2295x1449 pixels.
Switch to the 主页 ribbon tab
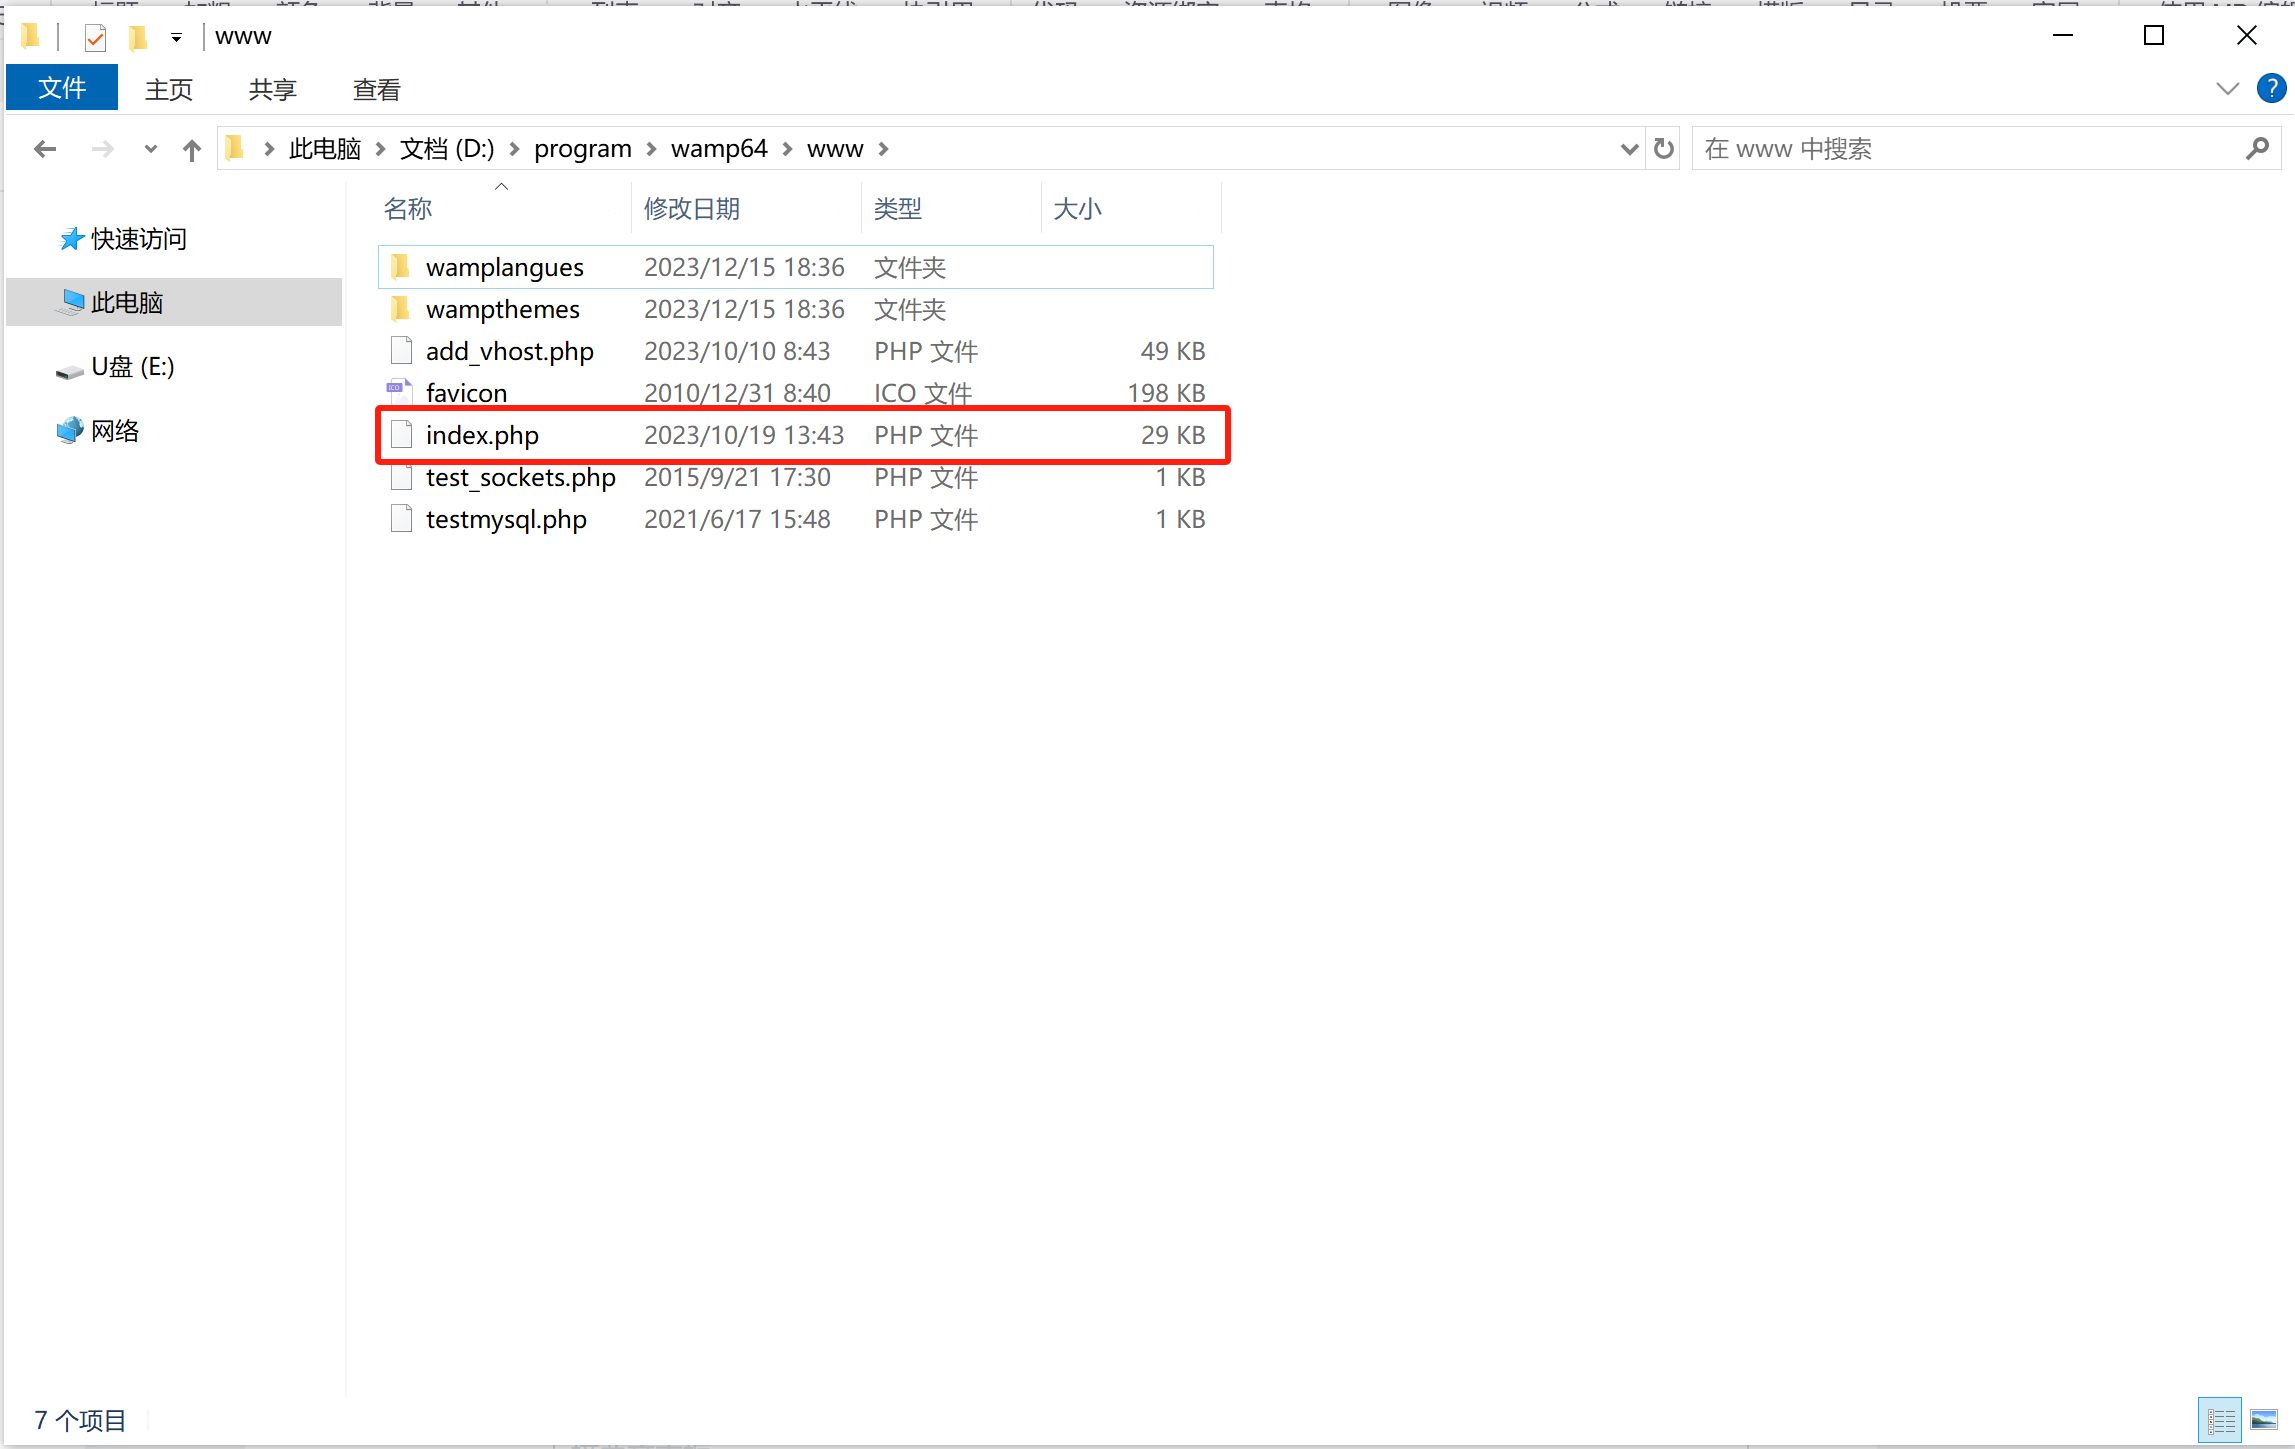click(168, 90)
